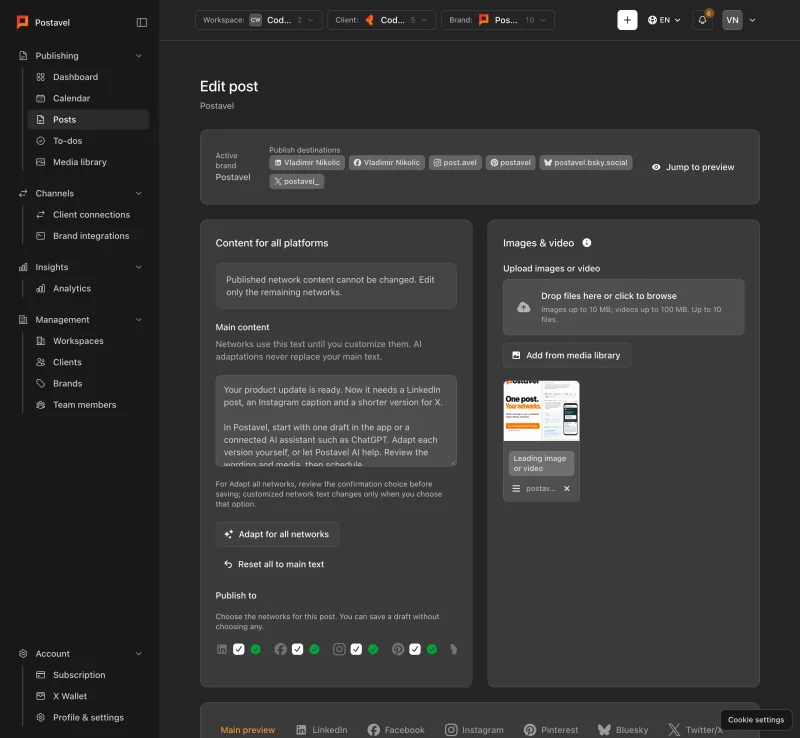Image resolution: width=800 pixels, height=738 pixels.
Task: Click inside the Main content text area
Action: click(x=336, y=421)
